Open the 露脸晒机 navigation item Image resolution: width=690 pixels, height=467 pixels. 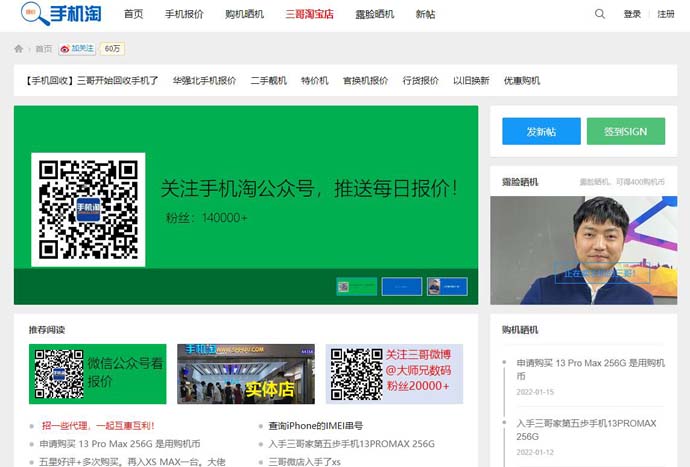pos(374,15)
